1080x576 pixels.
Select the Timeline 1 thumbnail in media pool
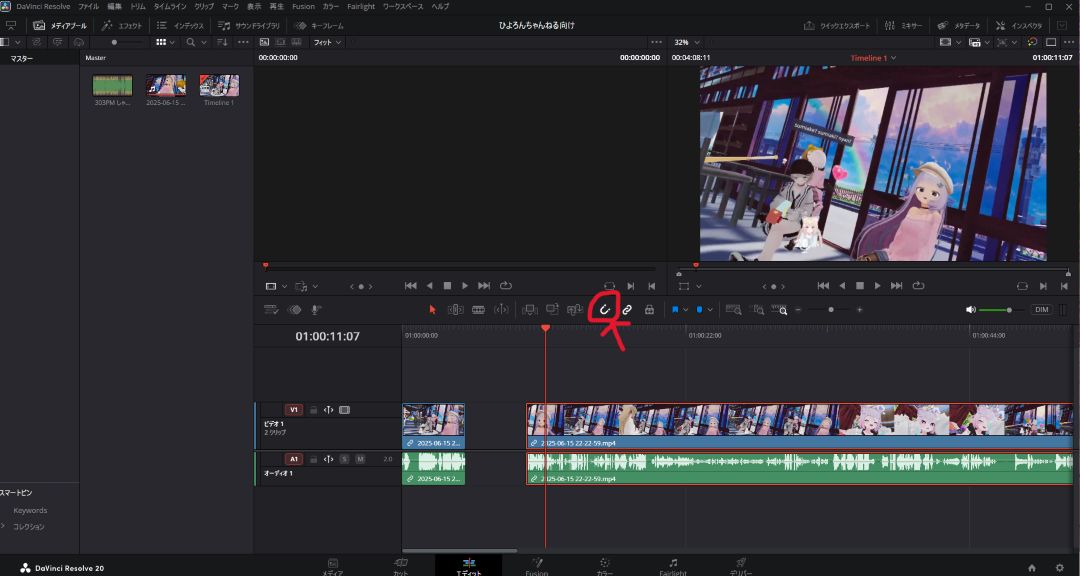[x=219, y=86]
